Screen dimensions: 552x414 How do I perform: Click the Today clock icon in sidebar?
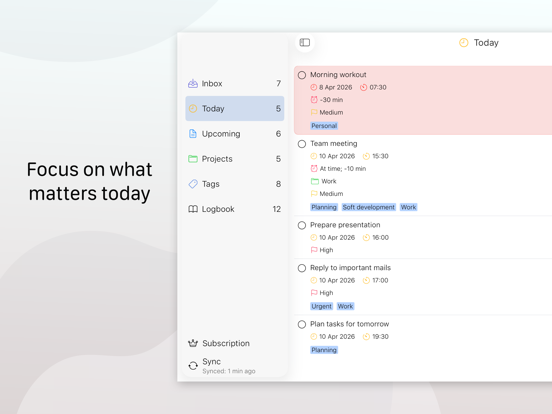193,108
